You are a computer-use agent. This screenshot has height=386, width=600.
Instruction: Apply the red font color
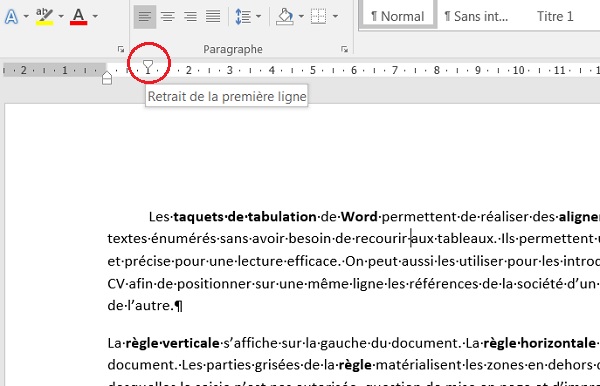click(78, 16)
